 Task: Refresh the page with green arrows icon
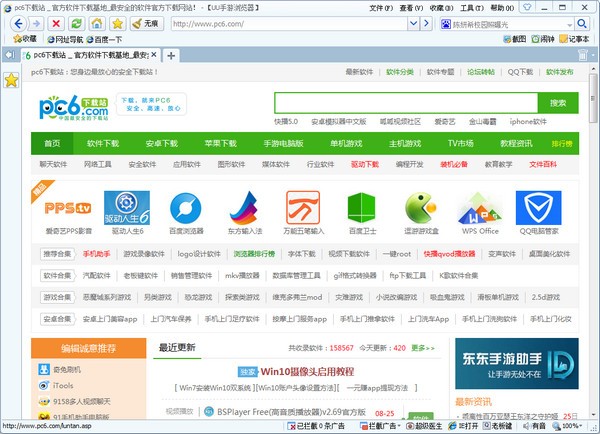point(77,24)
